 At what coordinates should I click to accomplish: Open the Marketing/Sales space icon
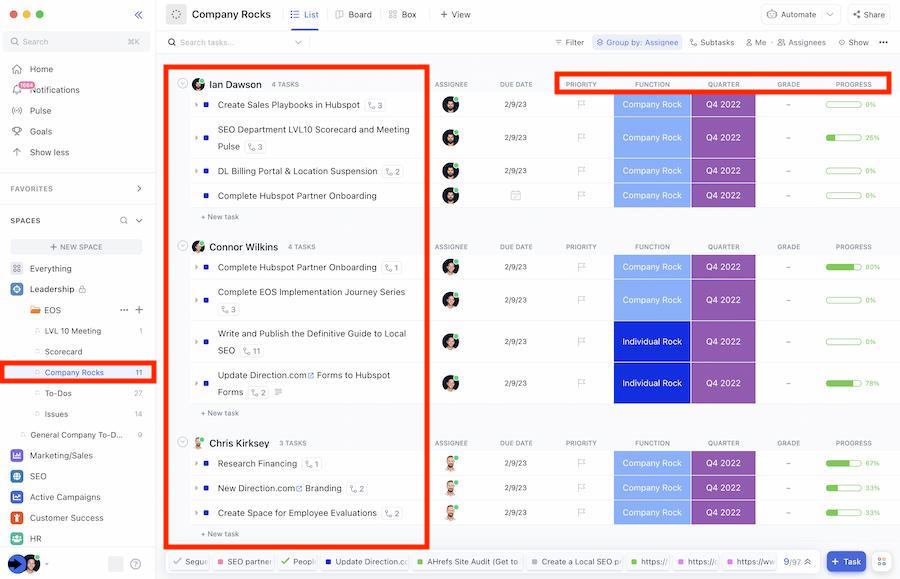(15, 455)
